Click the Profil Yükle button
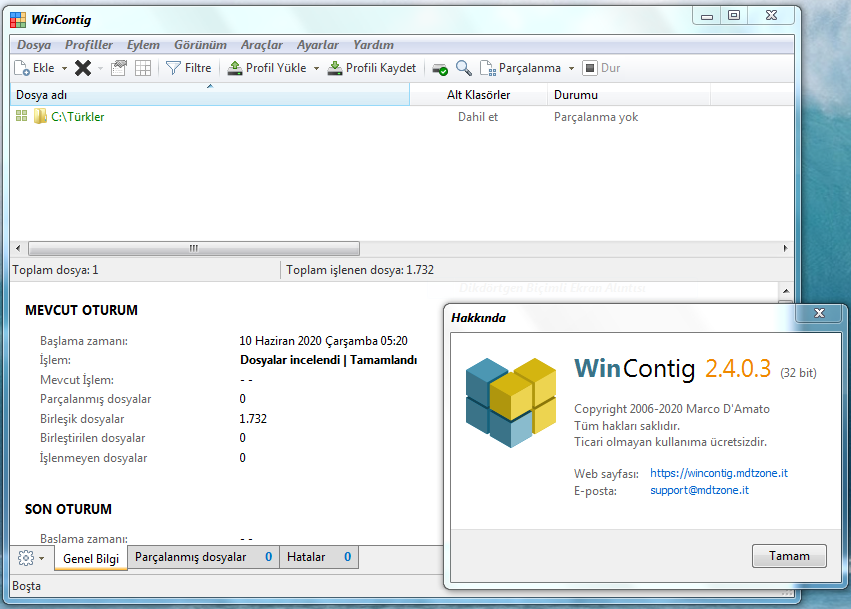Image resolution: width=851 pixels, height=609 pixels. click(x=266, y=68)
